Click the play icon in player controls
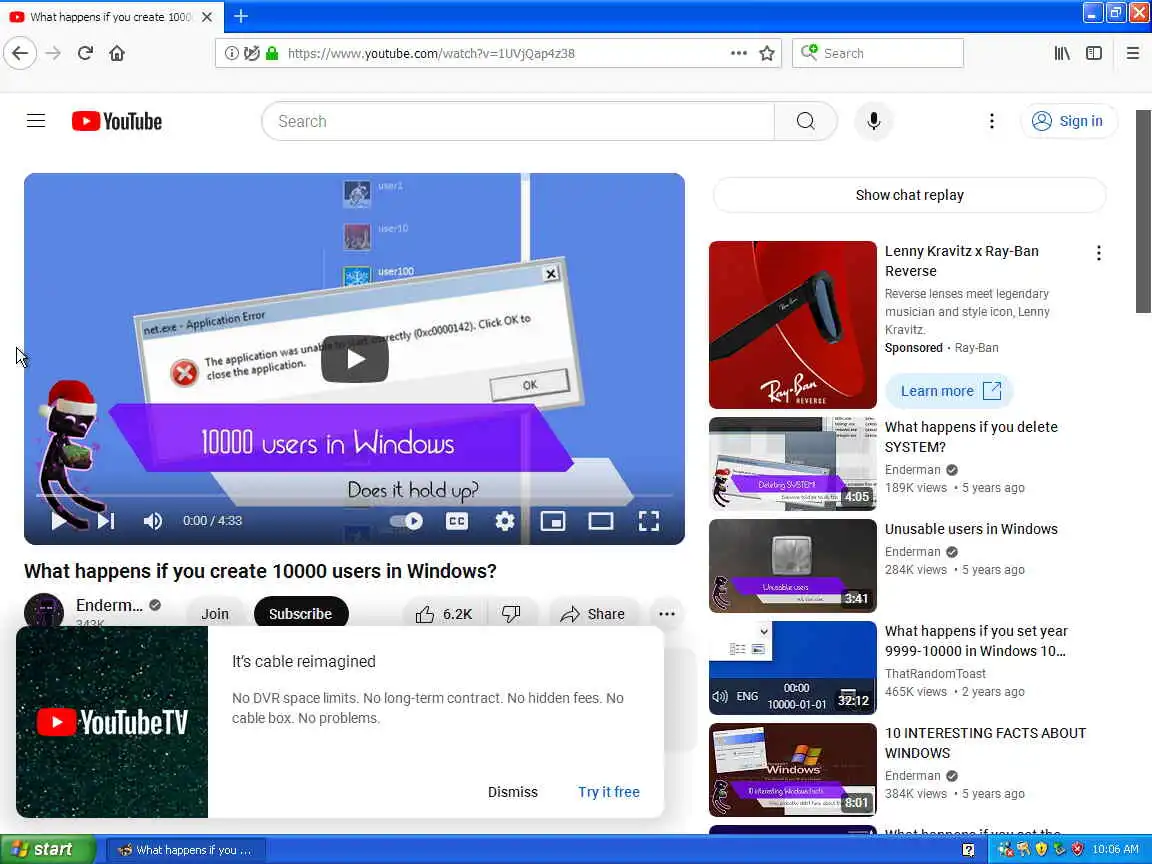The image size is (1152, 864). (59, 521)
